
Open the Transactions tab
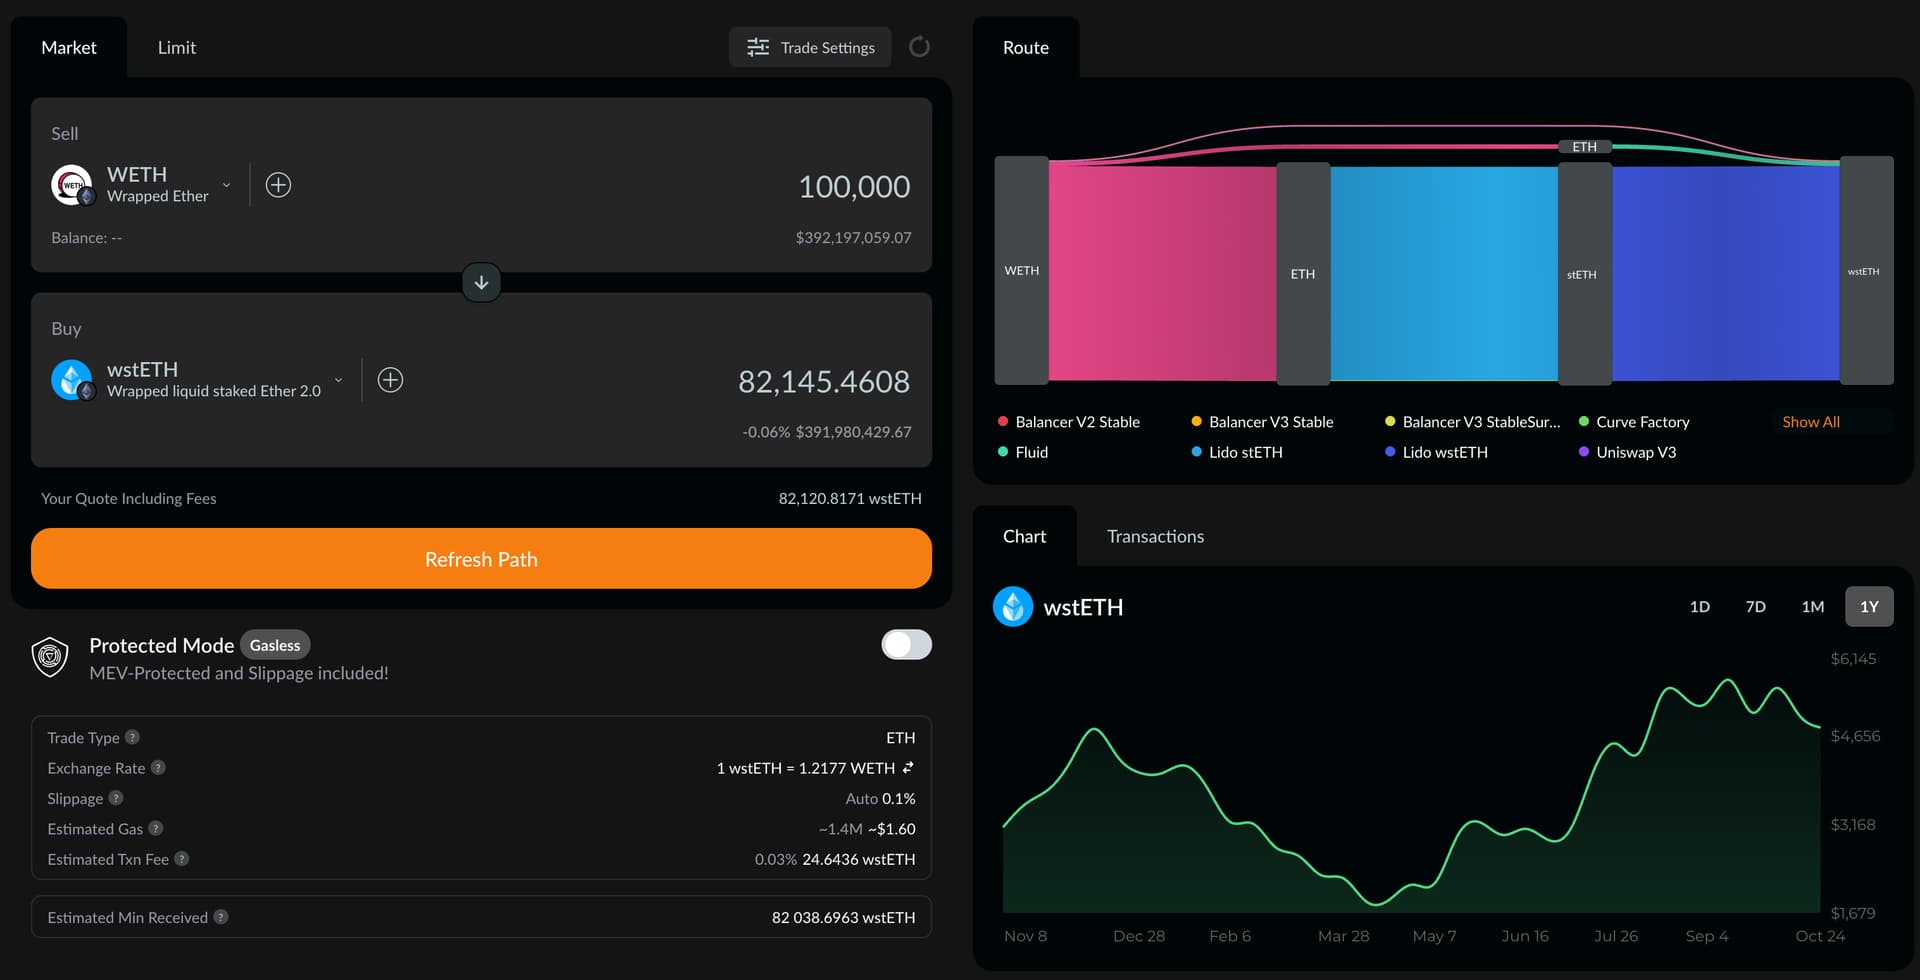(x=1156, y=536)
